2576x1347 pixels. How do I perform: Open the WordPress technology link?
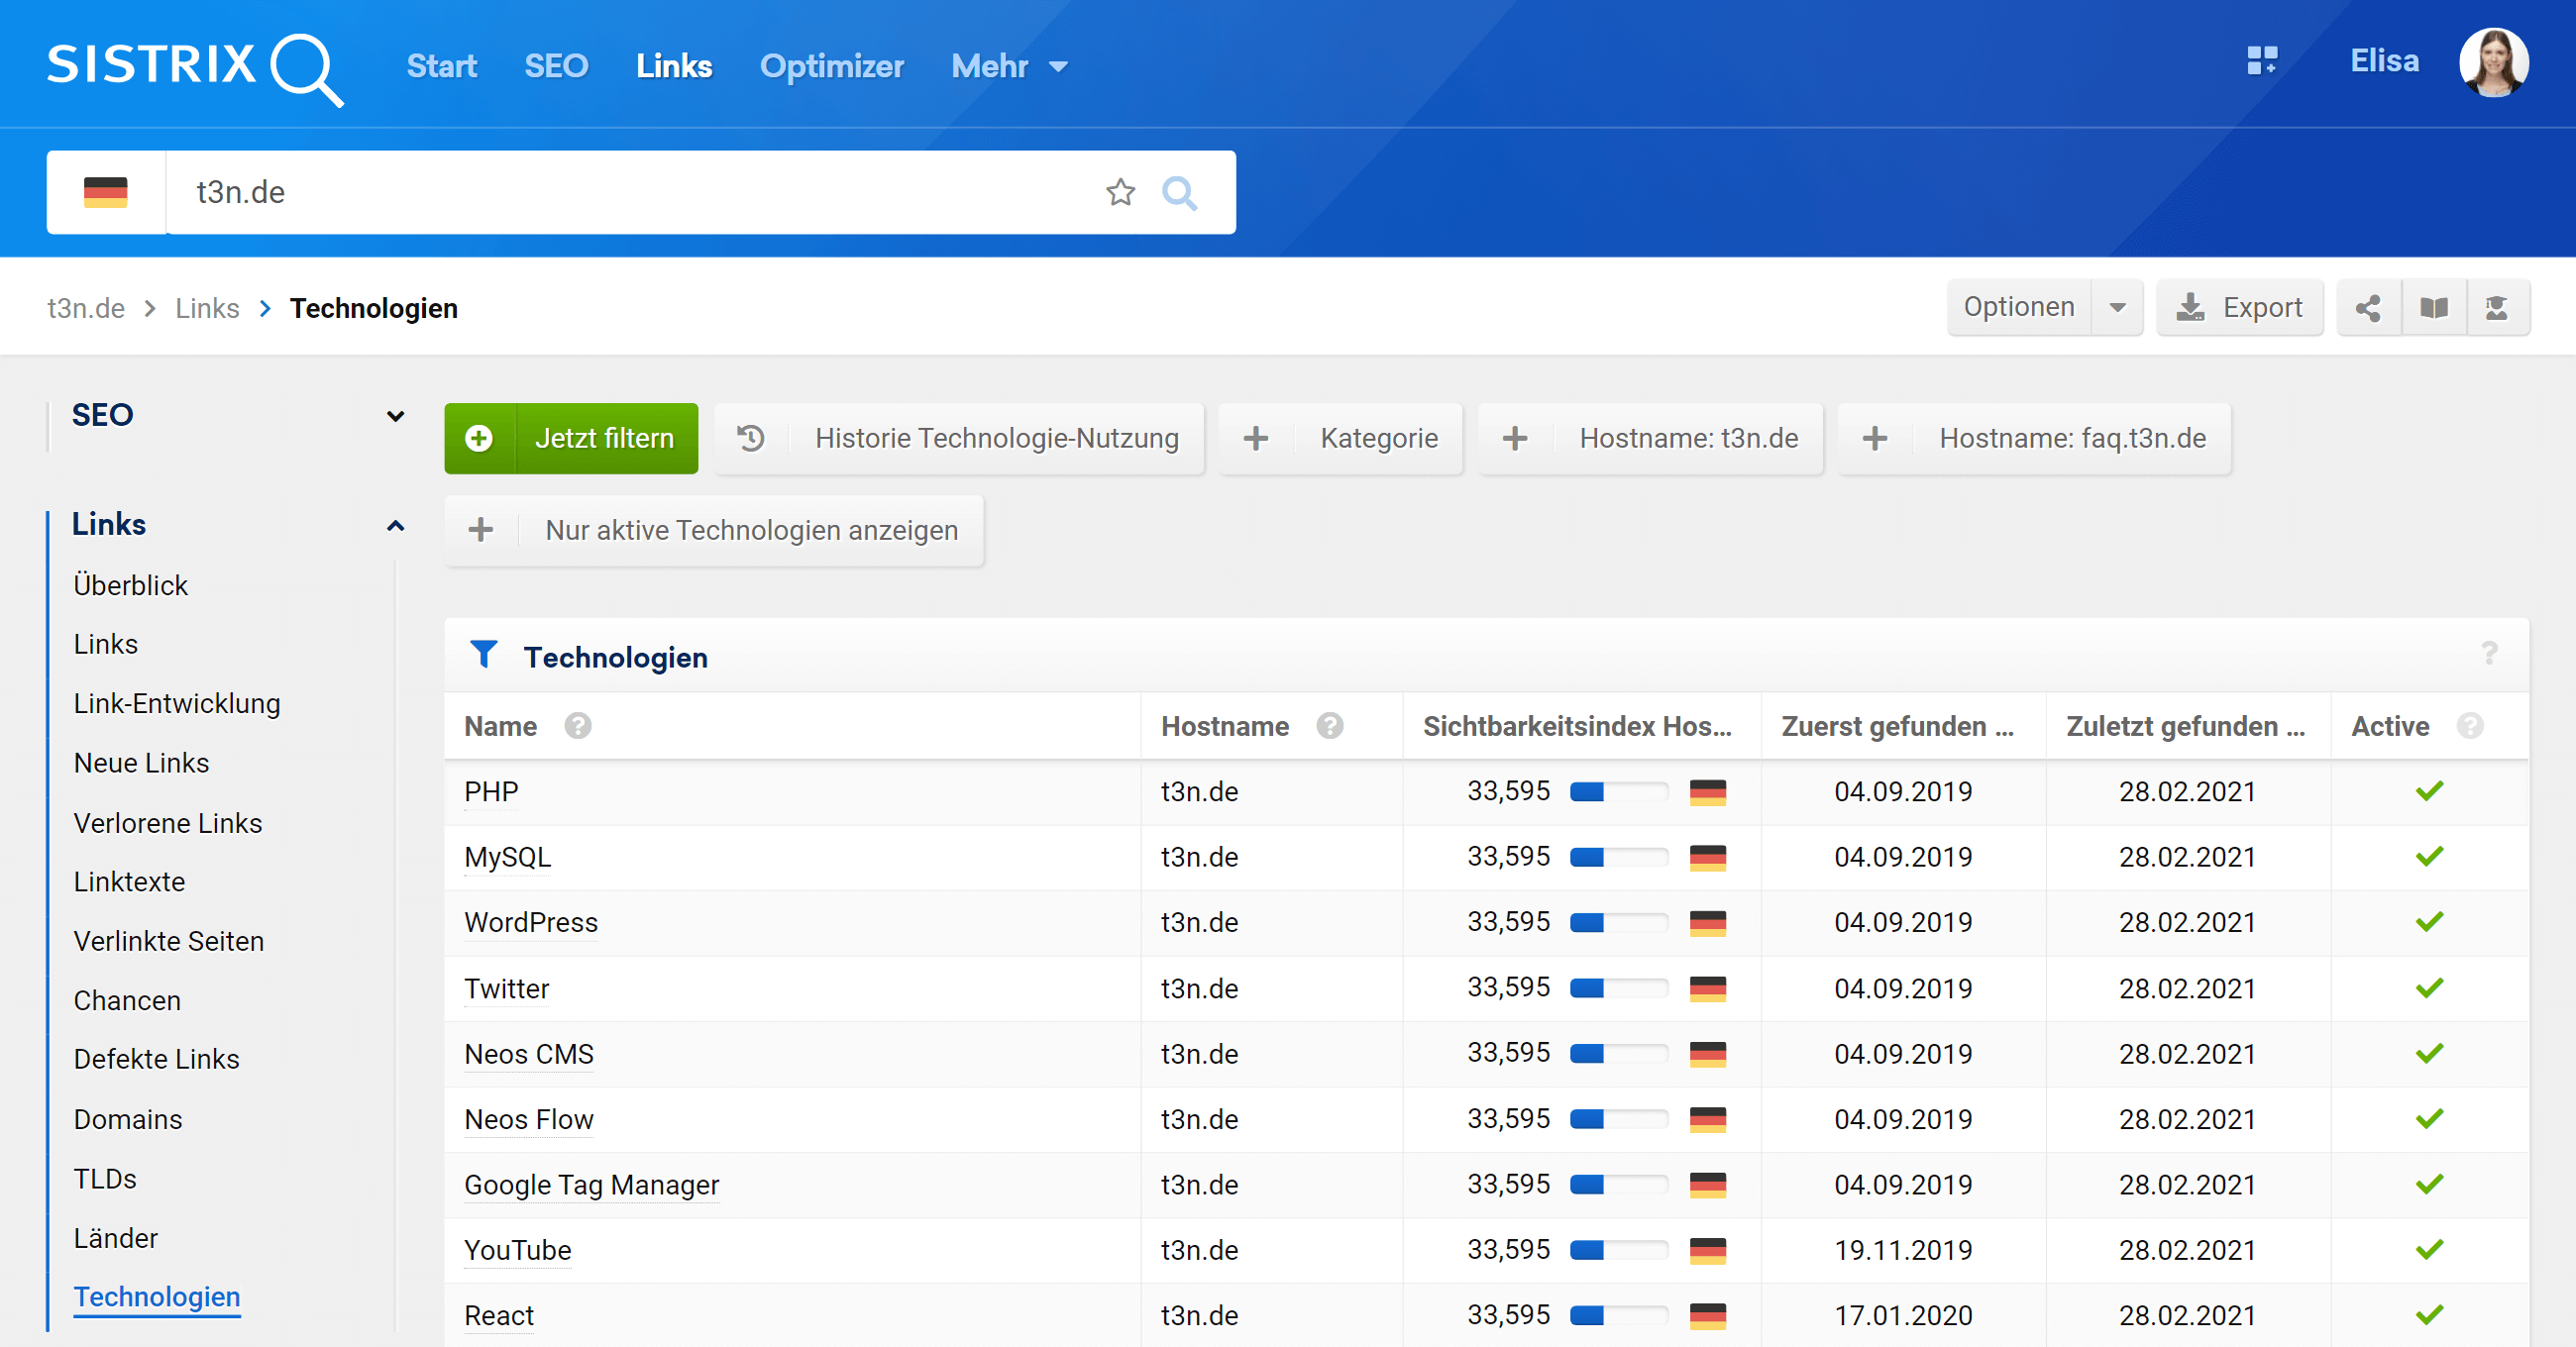(x=531, y=922)
